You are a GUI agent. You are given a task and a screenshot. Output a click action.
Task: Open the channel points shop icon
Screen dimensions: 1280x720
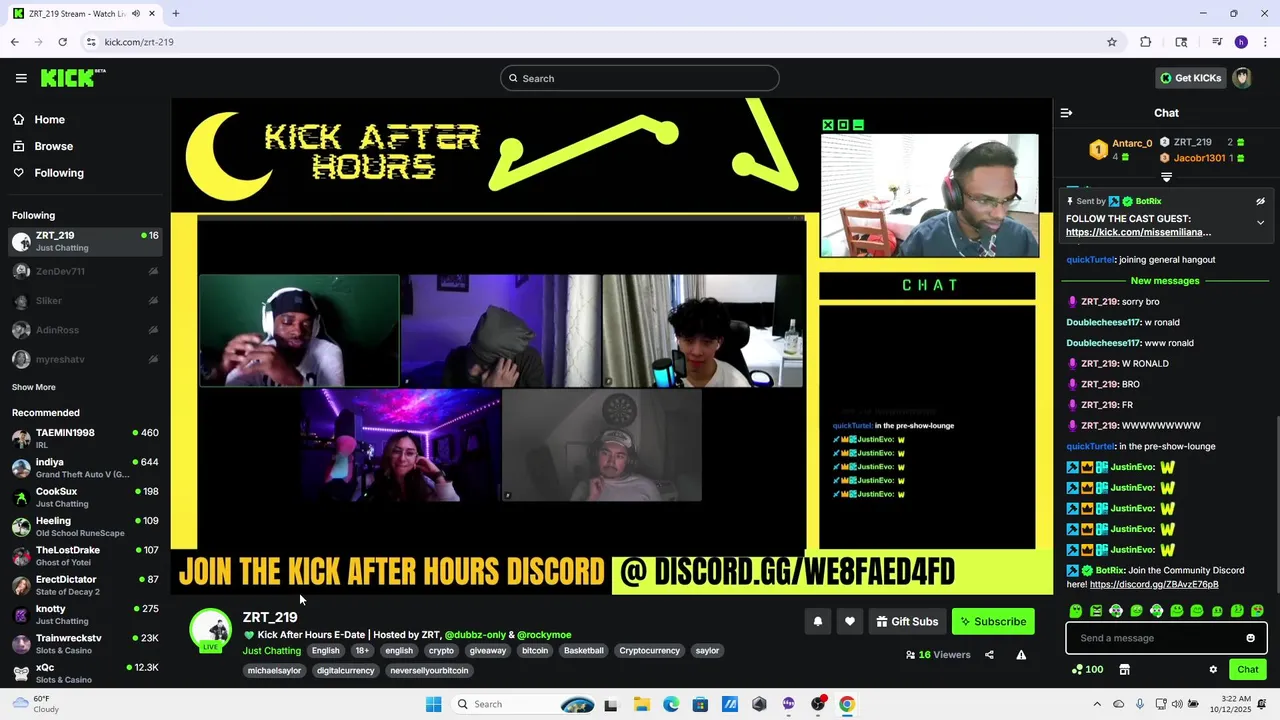(x=1124, y=669)
